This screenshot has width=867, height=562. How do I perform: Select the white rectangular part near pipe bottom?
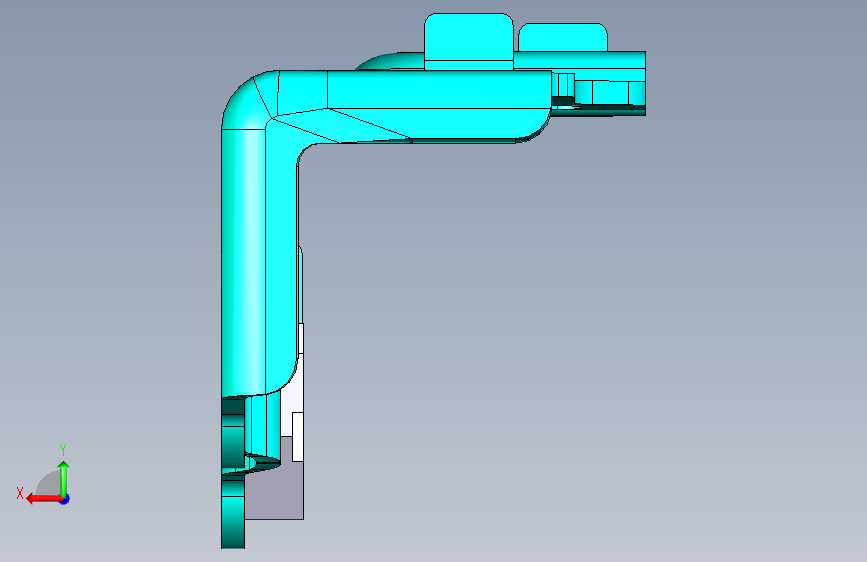pyautogui.click(x=297, y=436)
